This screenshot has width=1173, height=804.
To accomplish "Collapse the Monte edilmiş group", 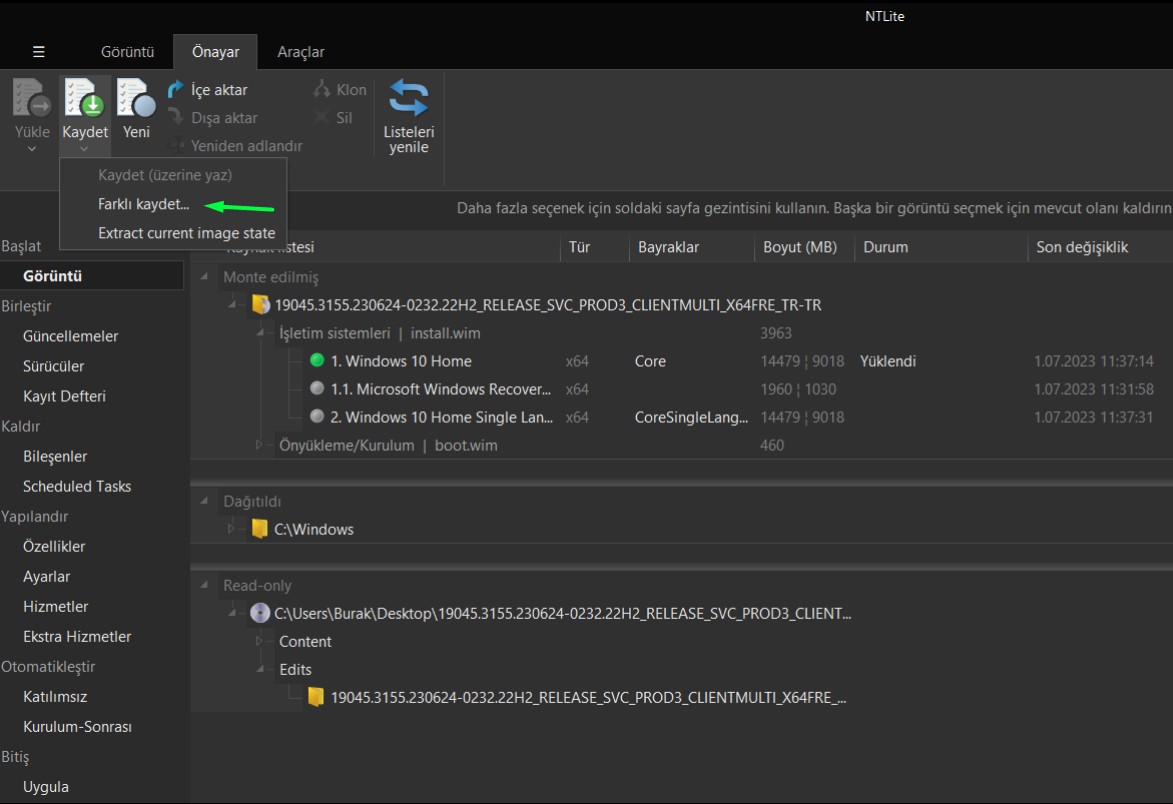I will click(204, 277).
